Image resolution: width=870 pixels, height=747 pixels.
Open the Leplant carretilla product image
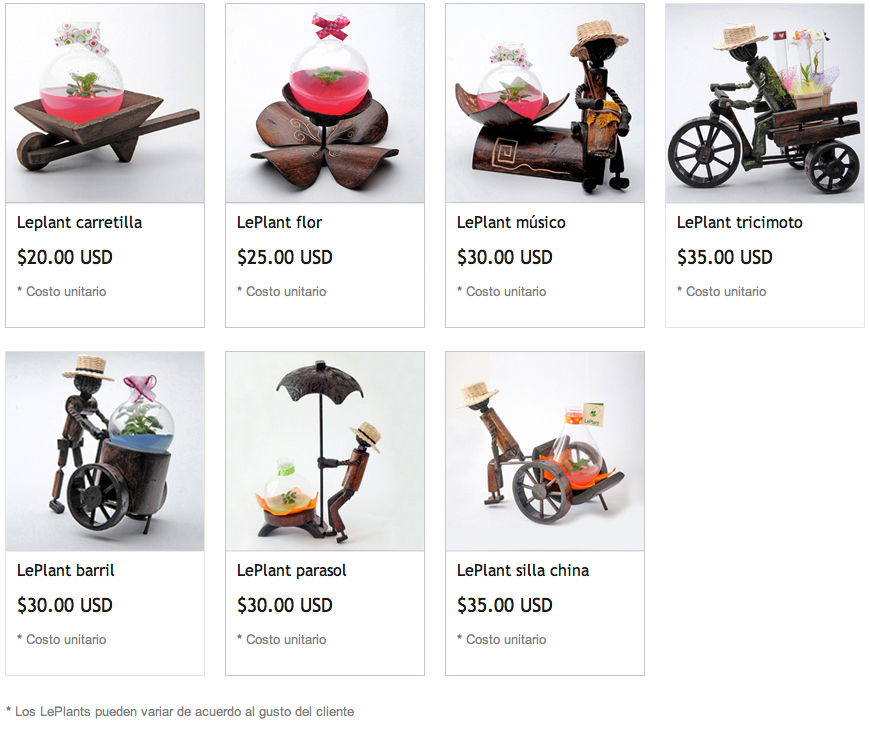(x=105, y=103)
